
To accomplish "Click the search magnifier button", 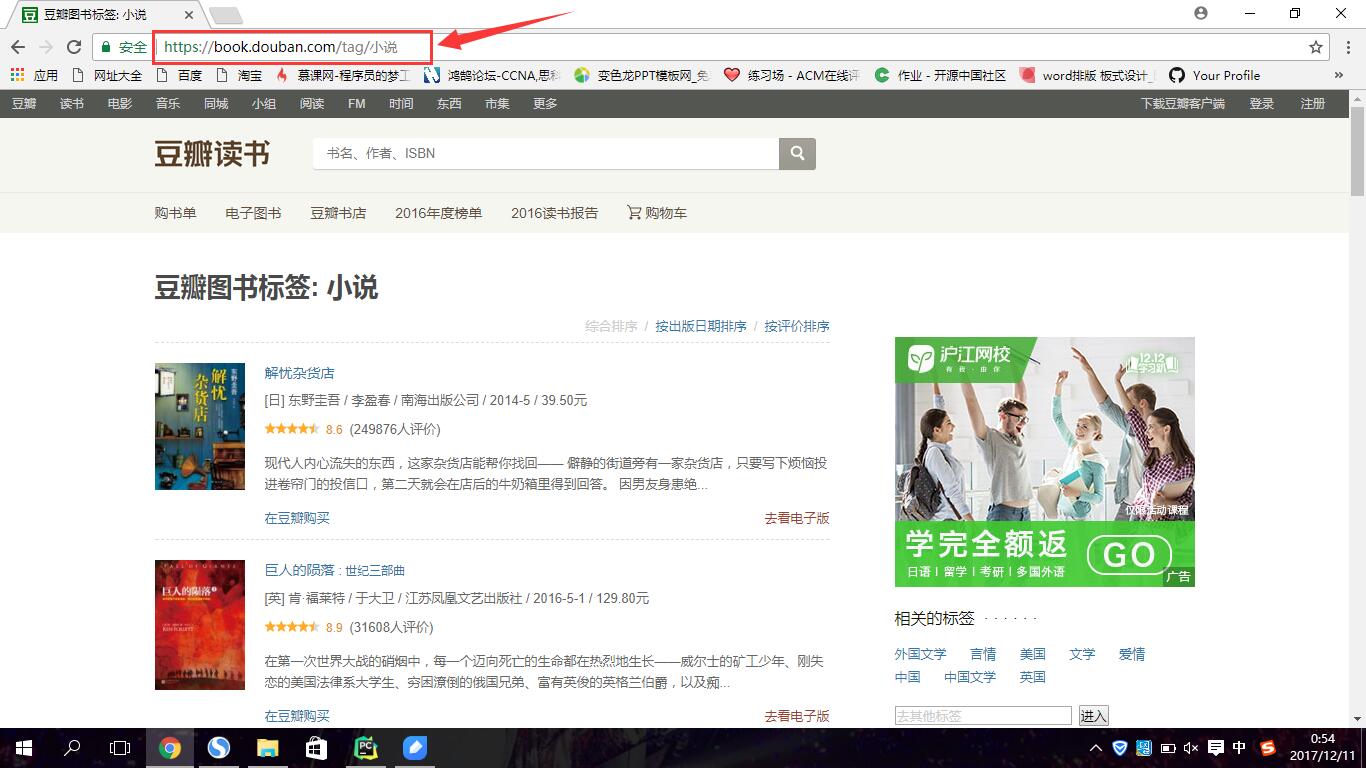I will tap(797, 154).
